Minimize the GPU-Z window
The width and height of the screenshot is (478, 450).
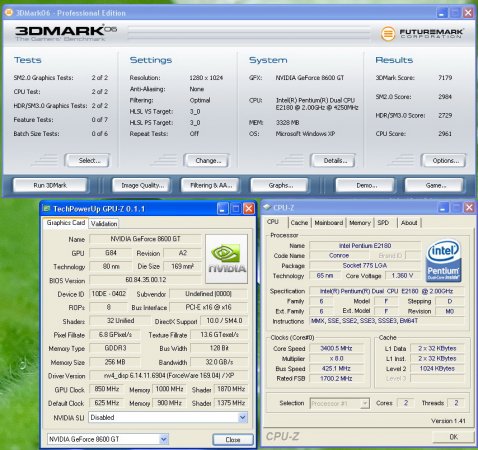(x=223, y=209)
